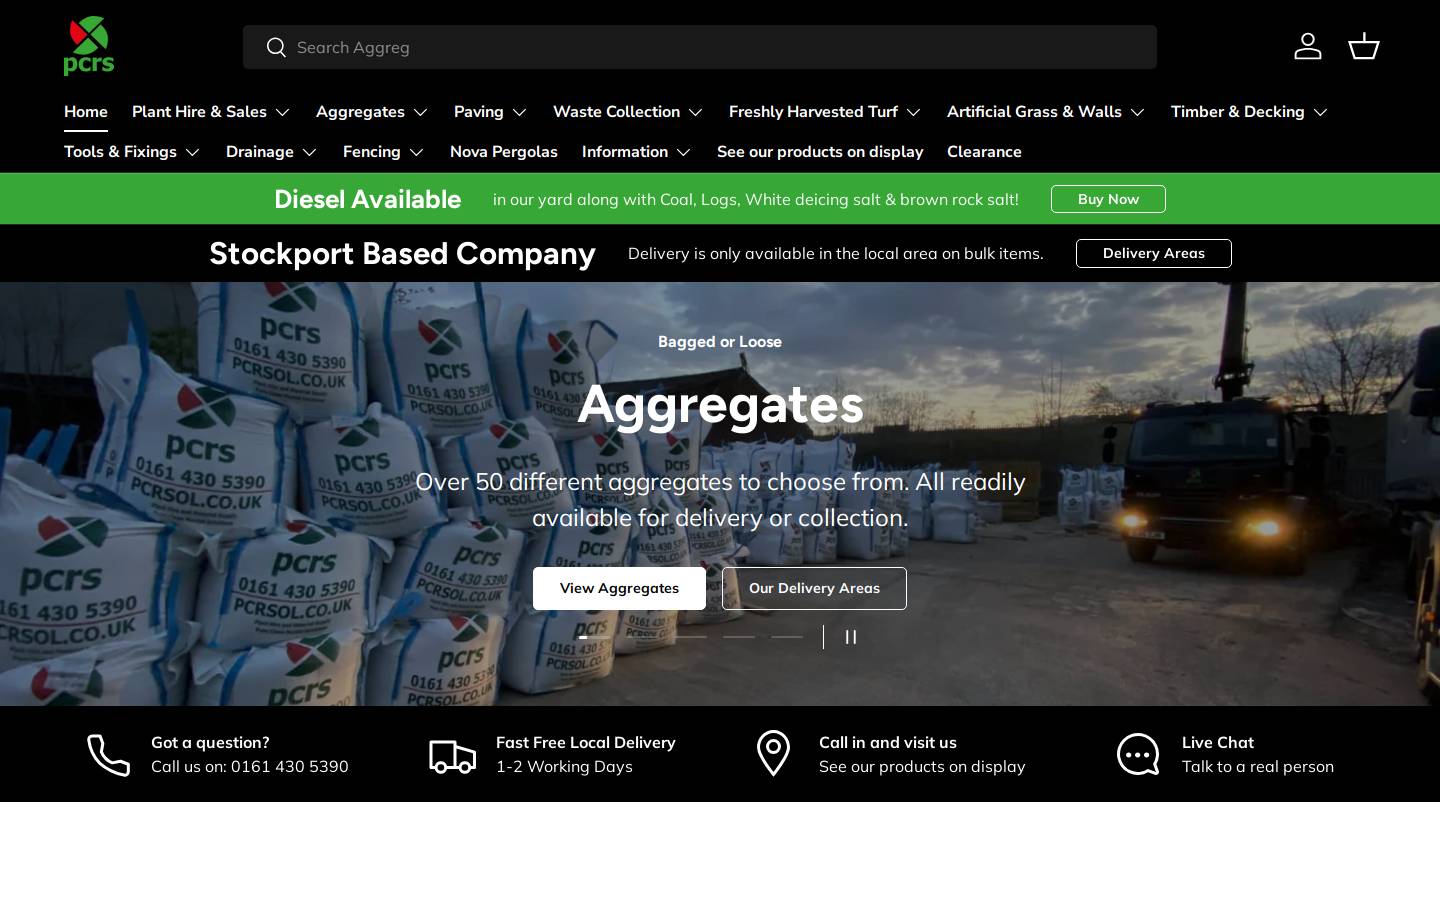Click 1-2 Working Days text
This screenshot has height=900, width=1440.
[564, 766]
